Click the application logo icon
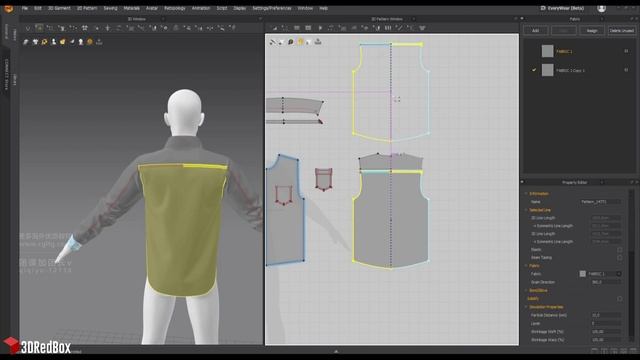 click(8, 8)
